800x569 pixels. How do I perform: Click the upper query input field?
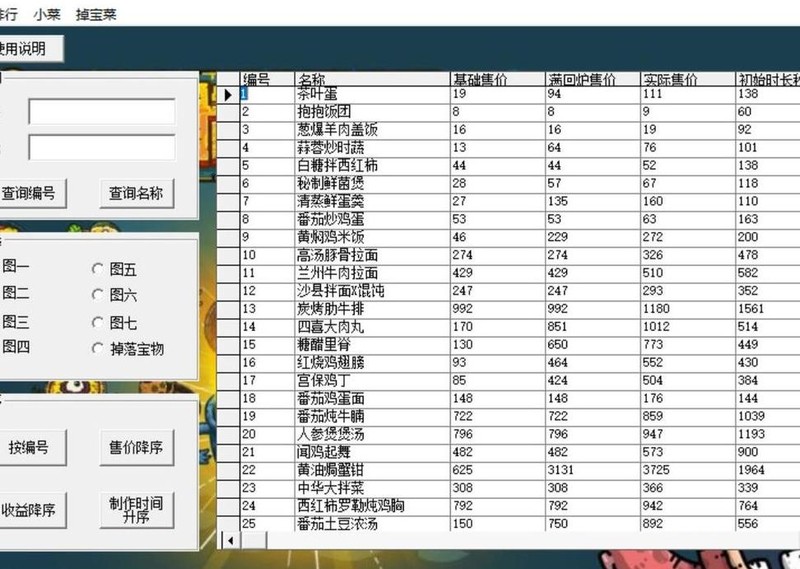[101, 112]
